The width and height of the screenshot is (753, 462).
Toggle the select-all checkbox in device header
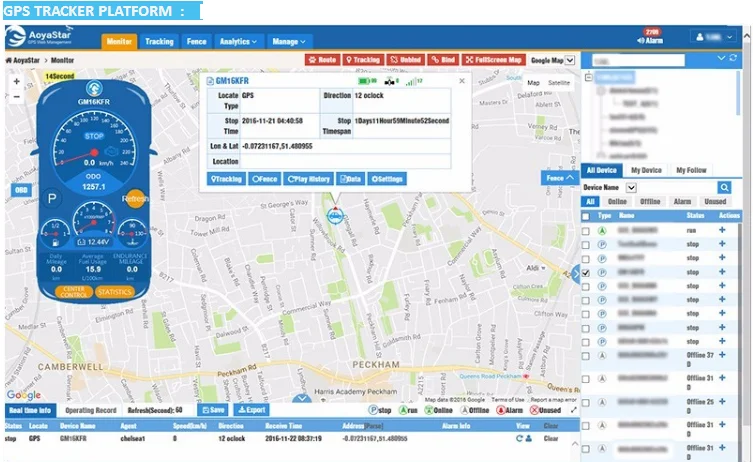pyautogui.click(x=587, y=215)
